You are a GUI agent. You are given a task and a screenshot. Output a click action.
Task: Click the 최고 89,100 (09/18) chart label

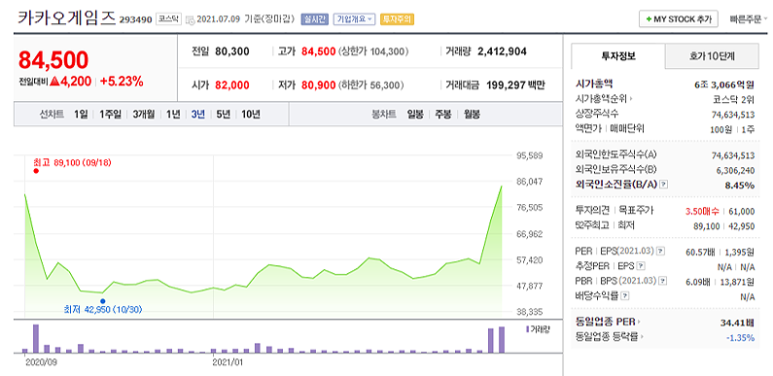72,162
